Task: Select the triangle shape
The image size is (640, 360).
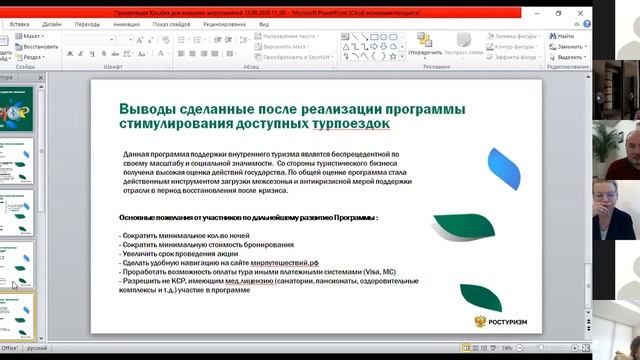Action: coord(345,47)
